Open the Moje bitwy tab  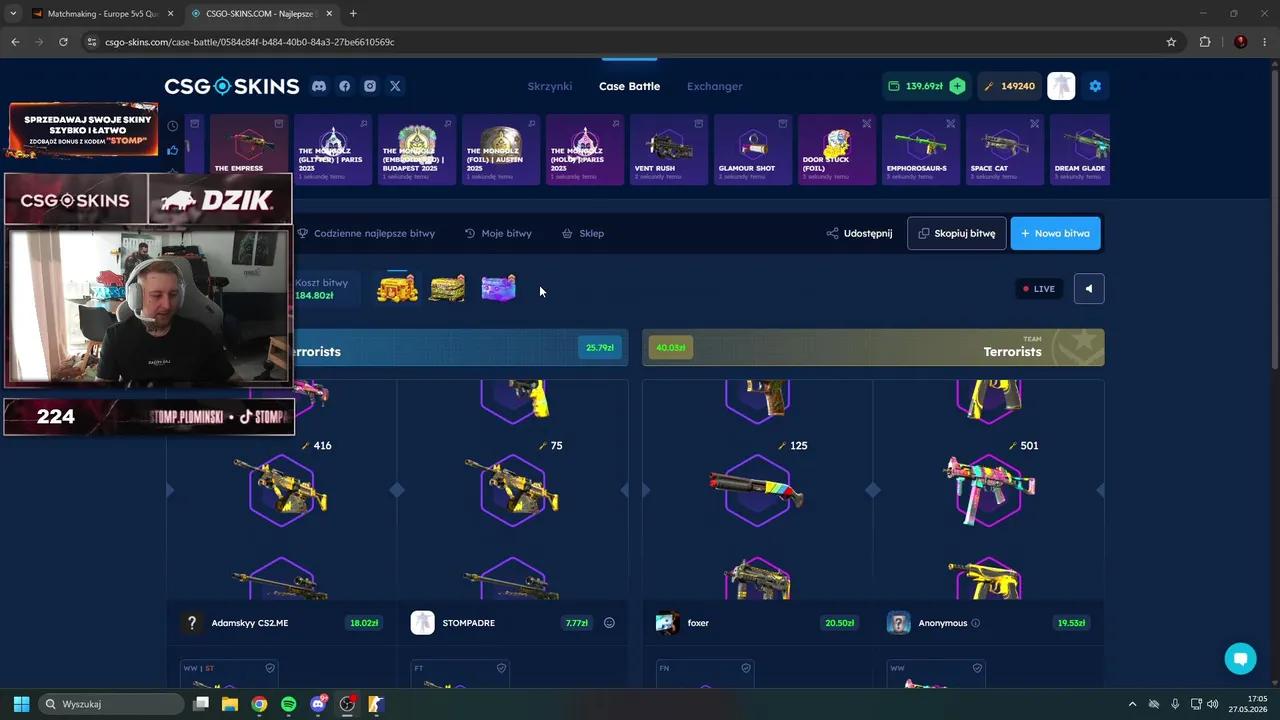[x=498, y=233]
